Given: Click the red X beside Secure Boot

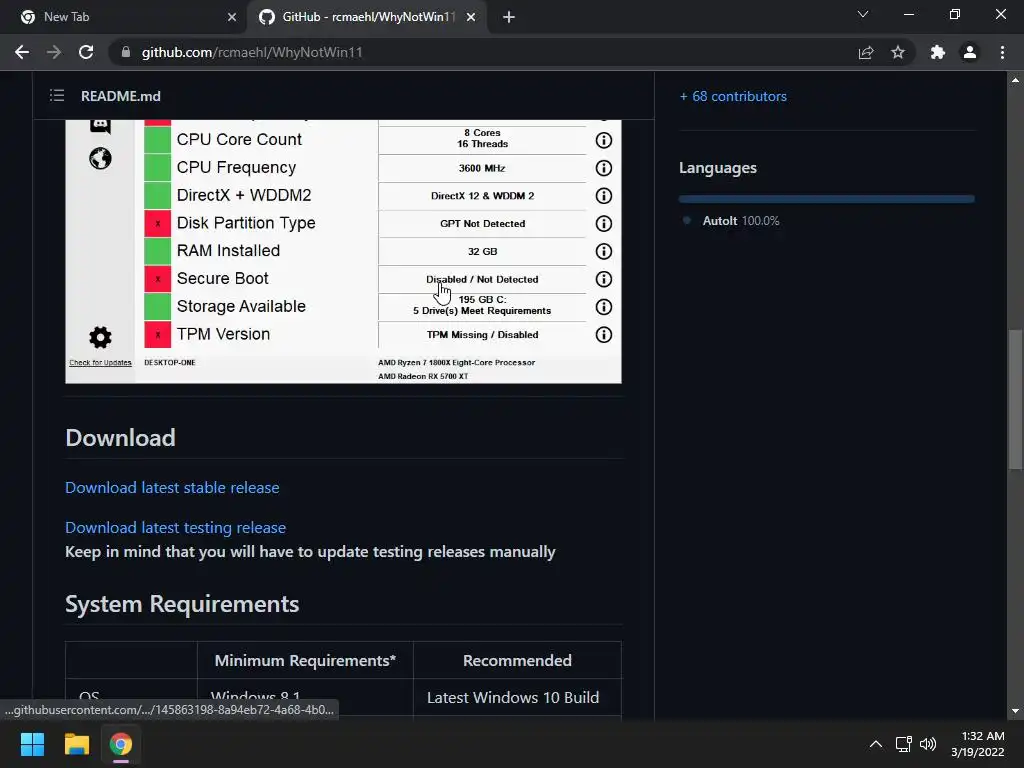Looking at the screenshot, I should click(157, 279).
